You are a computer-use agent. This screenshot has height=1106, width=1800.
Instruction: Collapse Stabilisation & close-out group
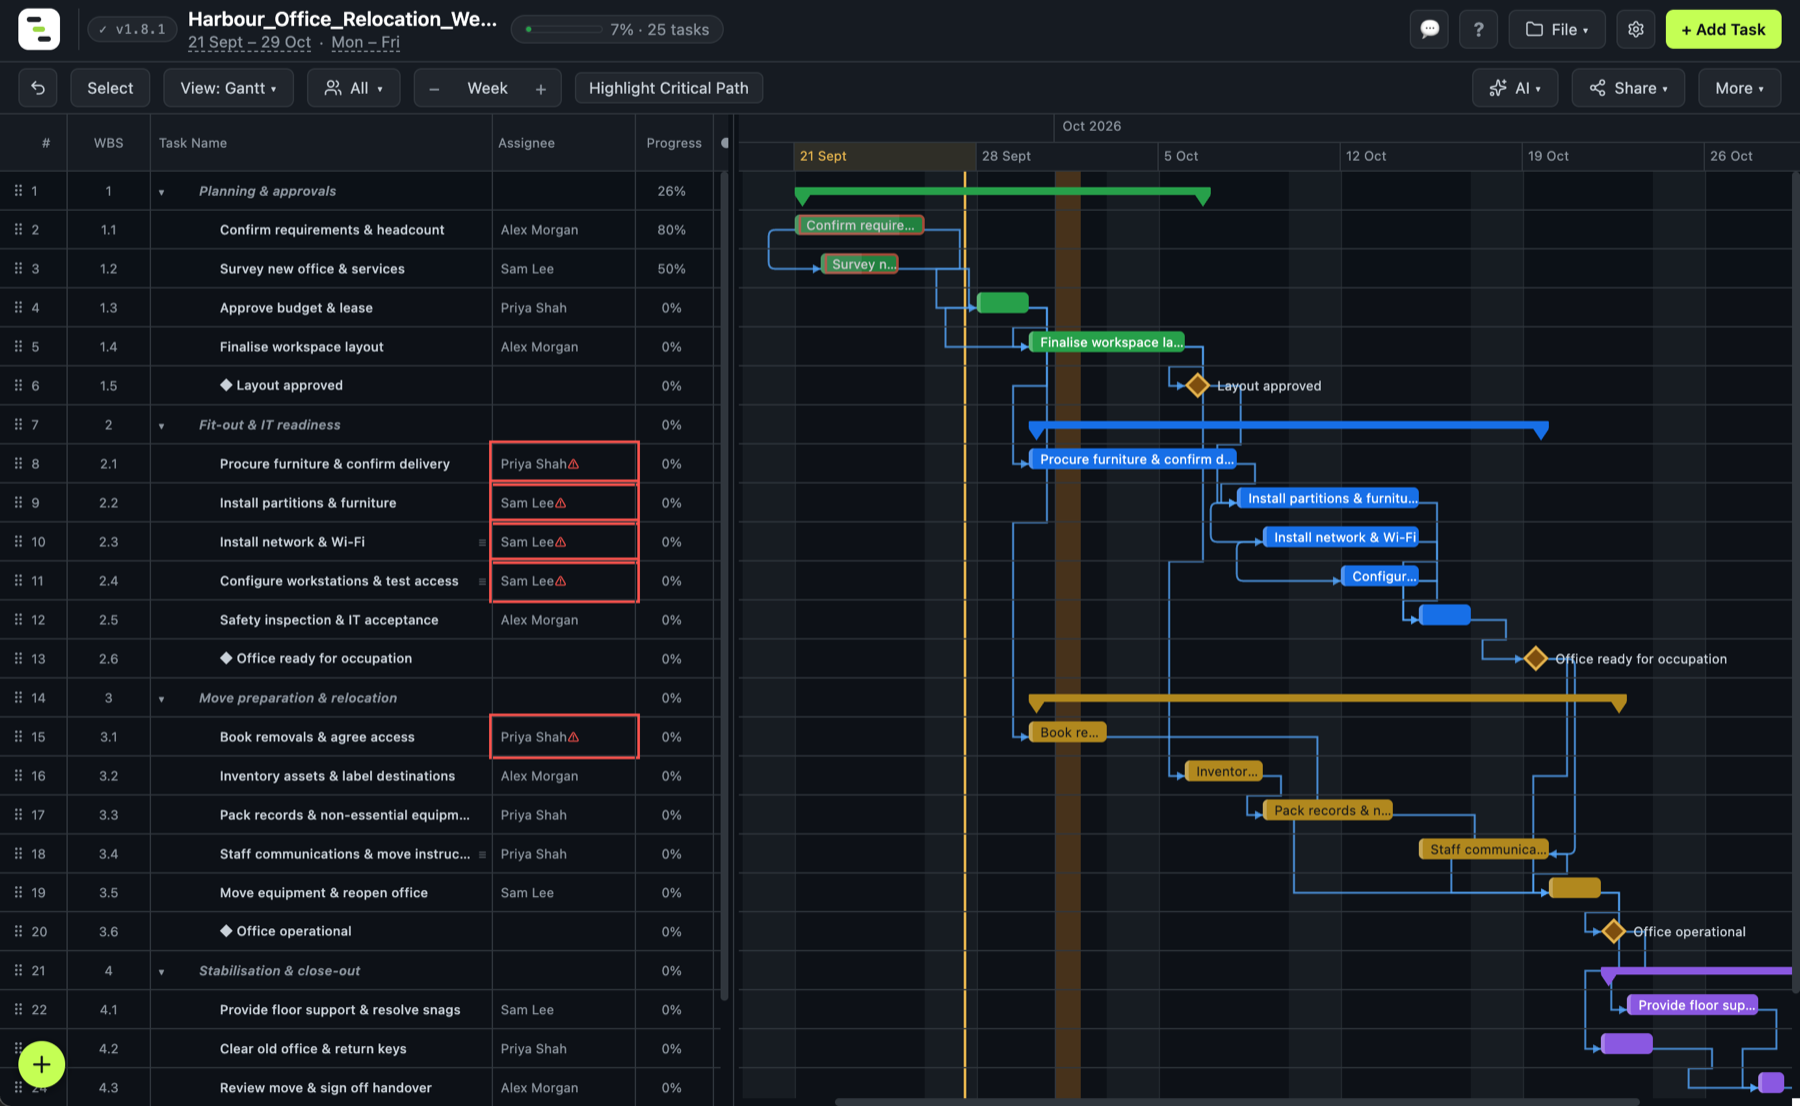point(161,971)
